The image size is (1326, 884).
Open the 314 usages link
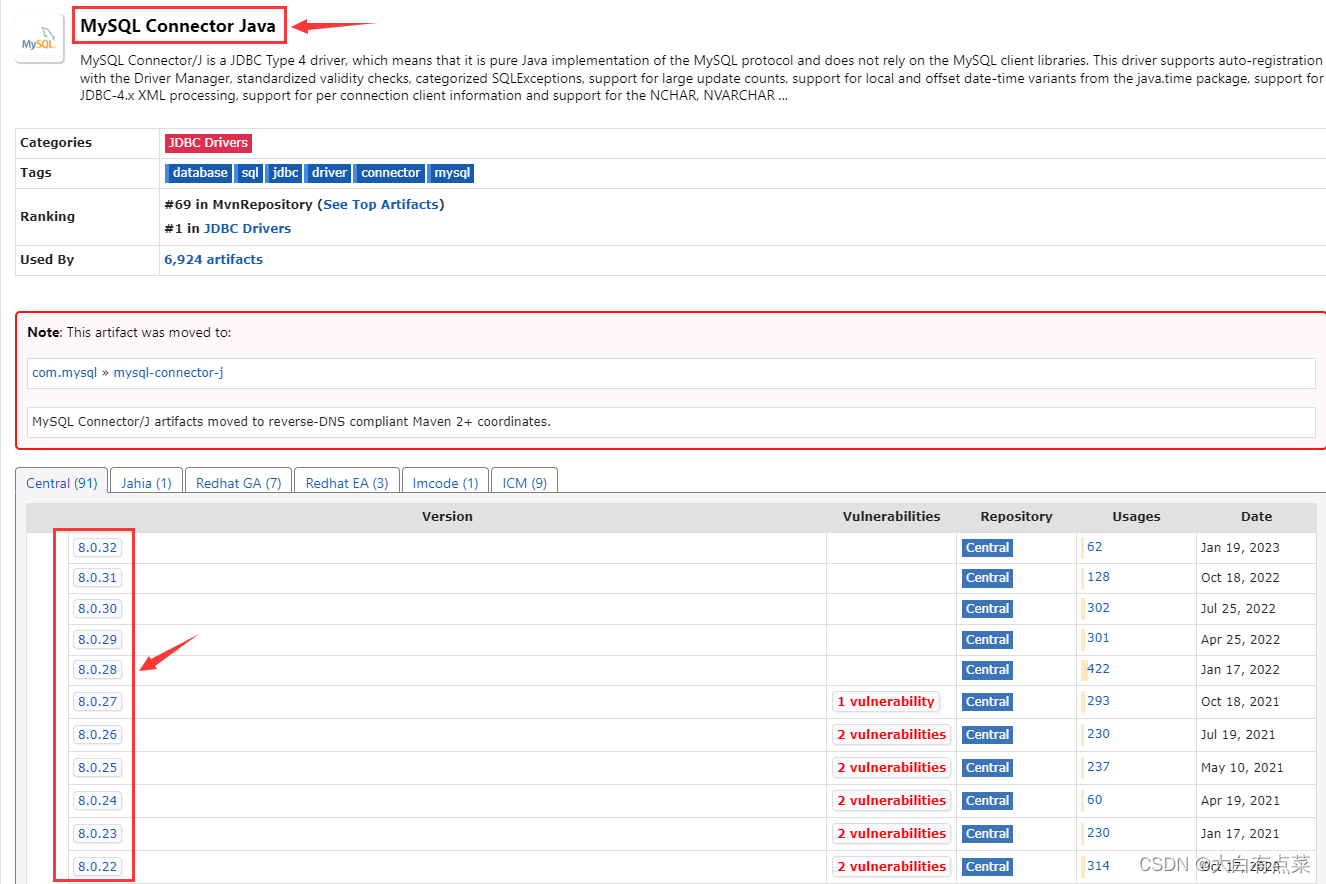click(x=1098, y=866)
